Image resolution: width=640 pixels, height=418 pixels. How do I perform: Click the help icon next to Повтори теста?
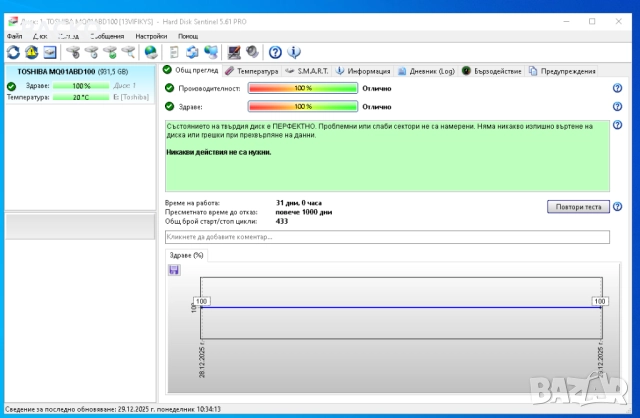(617, 207)
